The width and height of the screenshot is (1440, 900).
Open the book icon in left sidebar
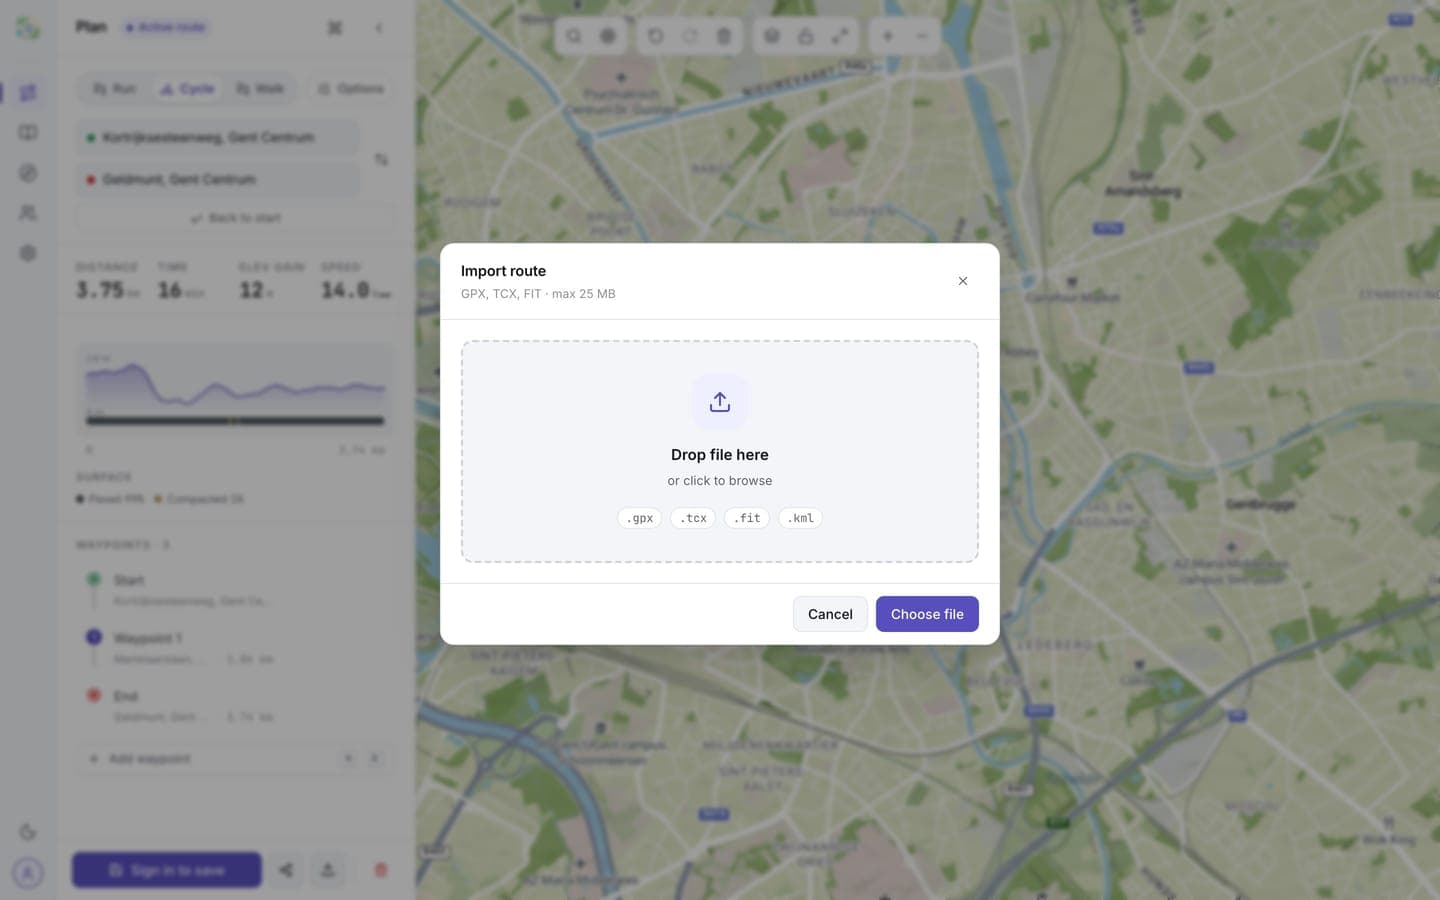pos(28,133)
